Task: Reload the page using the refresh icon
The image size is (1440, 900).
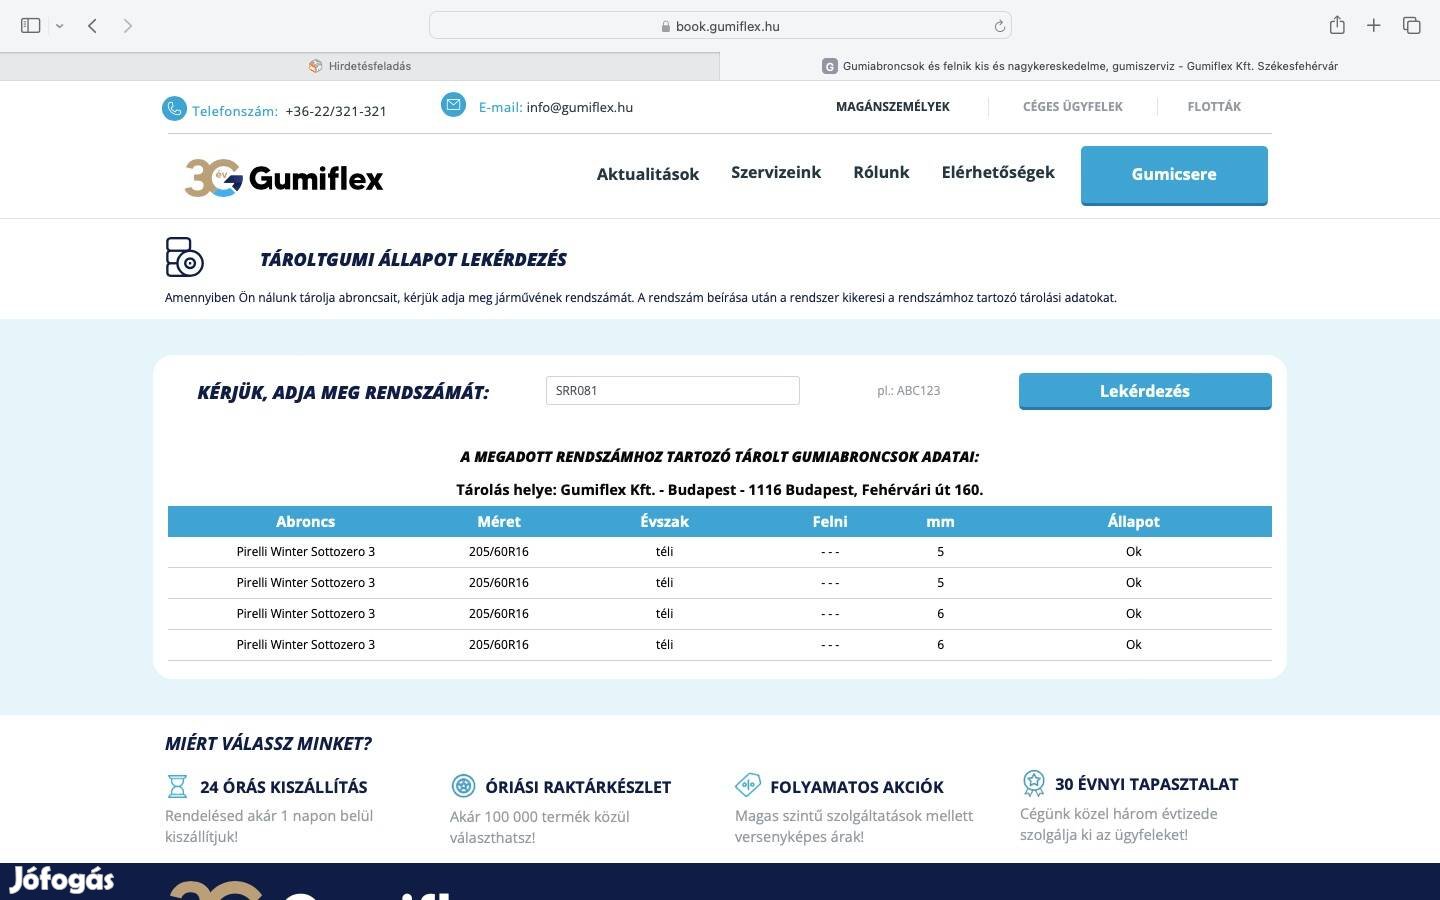Action: click(999, 26)
